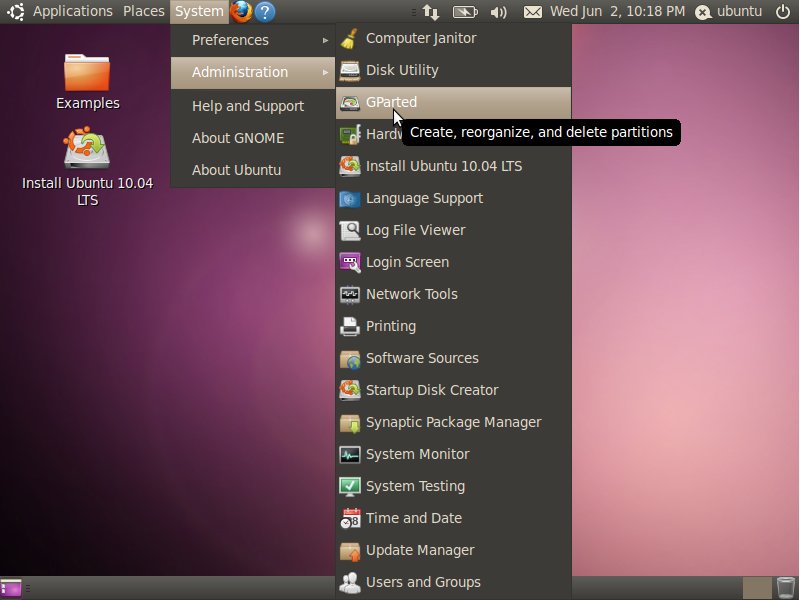This screenshot has width=800, height=600.
Task: Click the Printing printer icon
Action: click(x=349, y=327)
